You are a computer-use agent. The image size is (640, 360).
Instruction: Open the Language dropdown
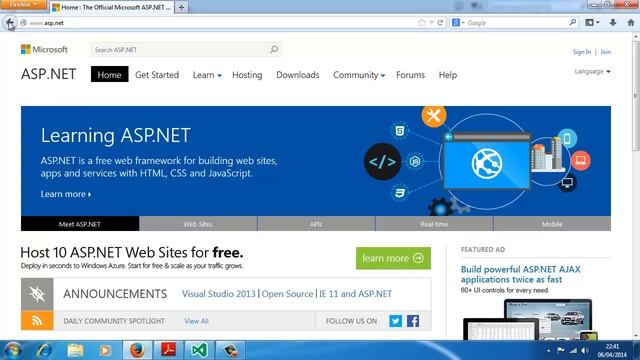pyautogui.click(x=592, y=71)
